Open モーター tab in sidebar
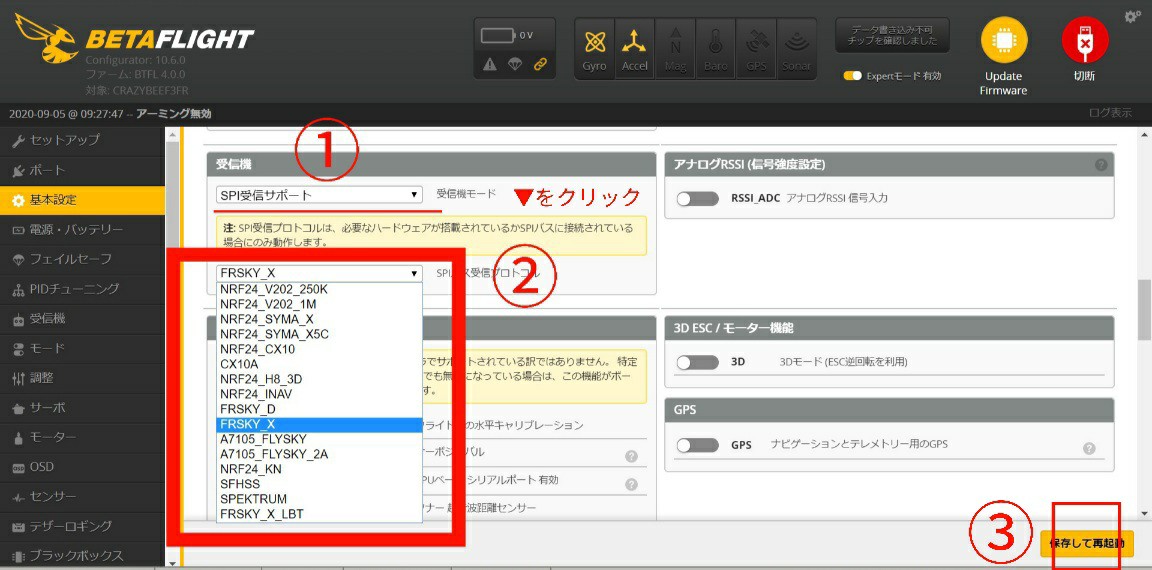The image size is (1152, 570). tap(82, 437)
